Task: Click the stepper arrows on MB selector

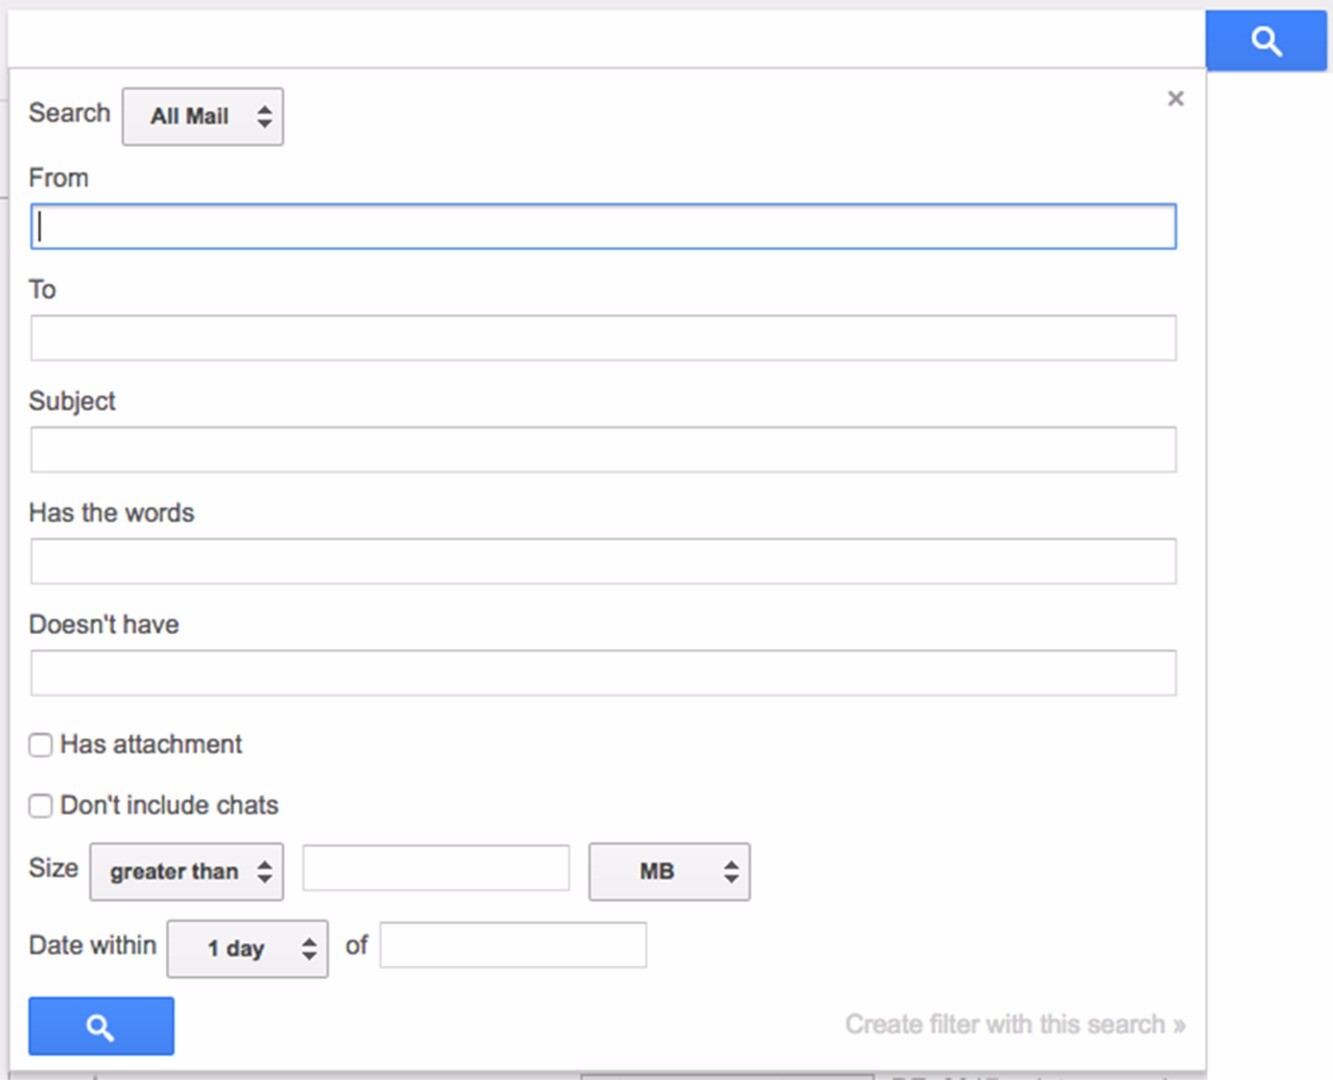Action: pos(729,871)
